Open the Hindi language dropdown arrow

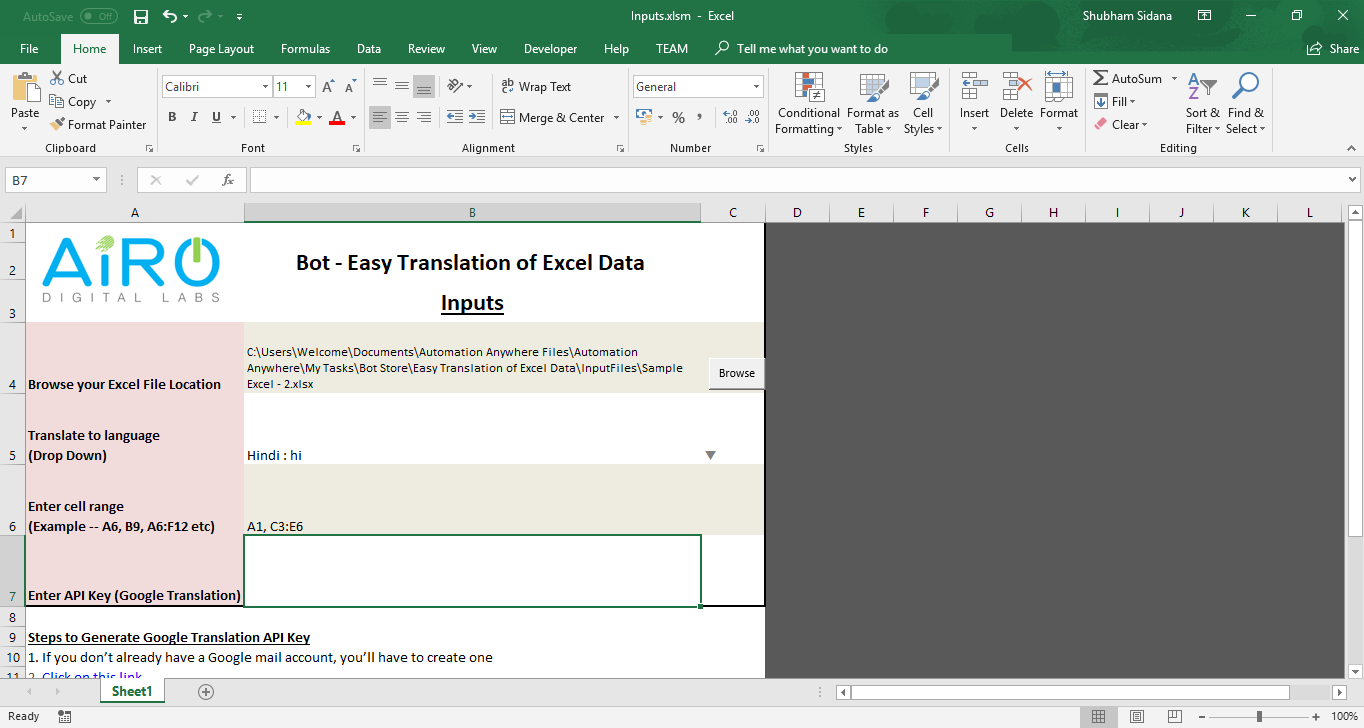[710, 455]
